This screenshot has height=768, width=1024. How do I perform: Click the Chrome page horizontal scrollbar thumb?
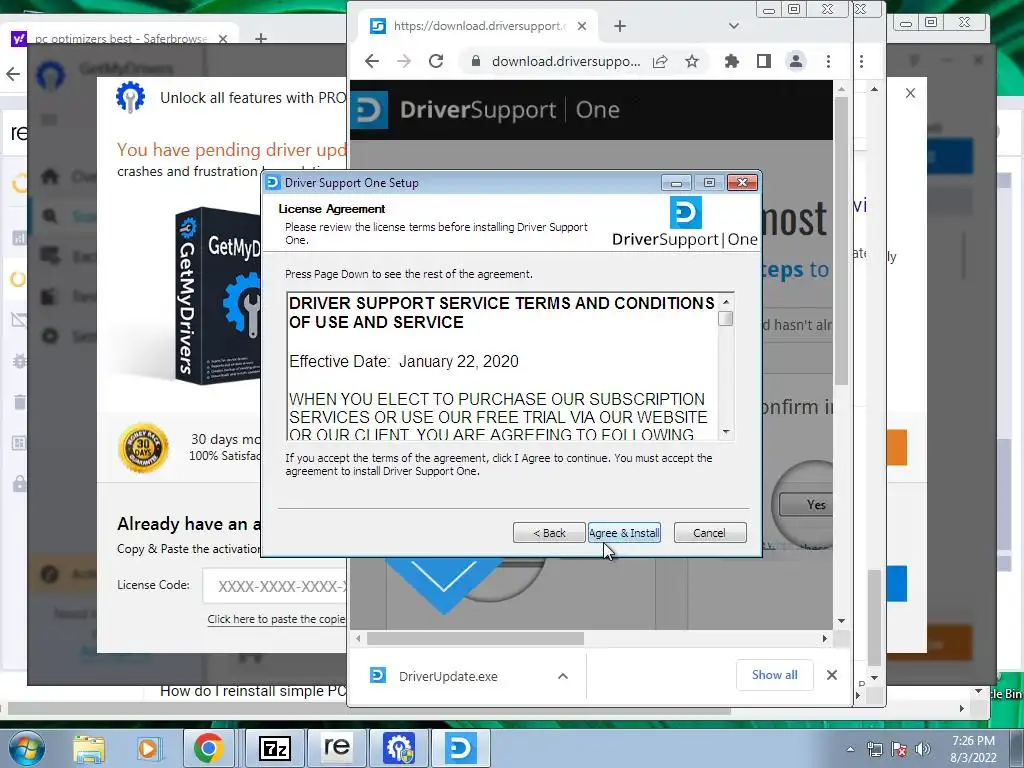click(x=475, y=638)
